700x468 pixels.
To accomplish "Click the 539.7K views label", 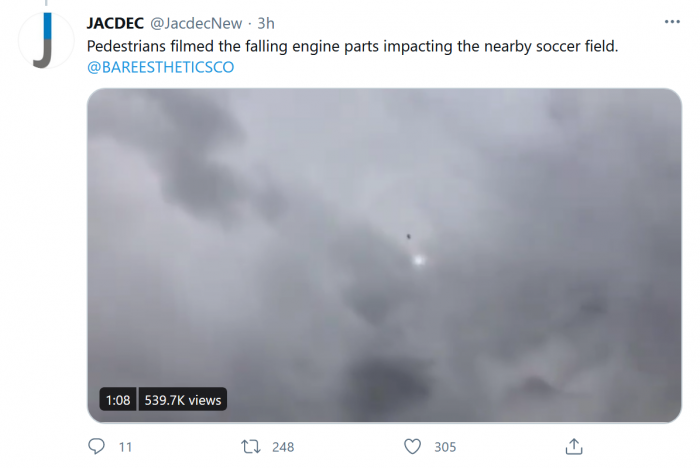I will click(180, 400).
